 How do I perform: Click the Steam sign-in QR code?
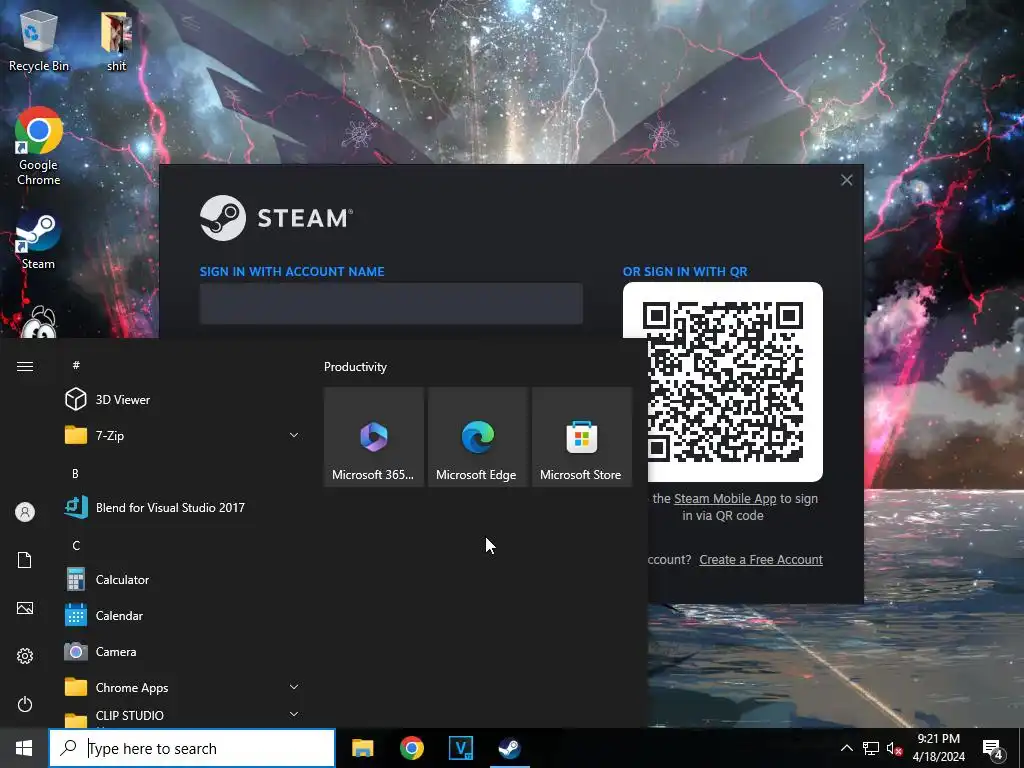pyautogui.click(x=722, y=381)
